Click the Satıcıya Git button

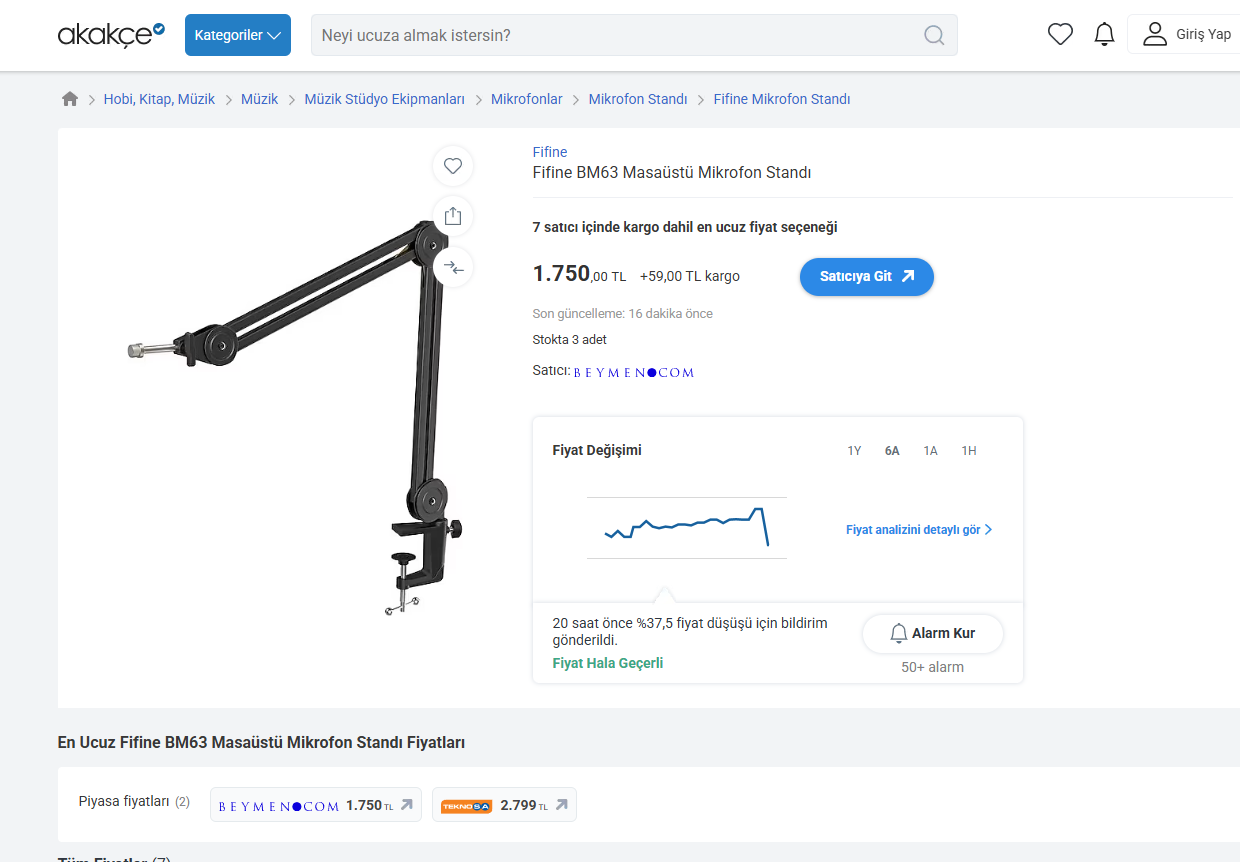tap(867, 277)
